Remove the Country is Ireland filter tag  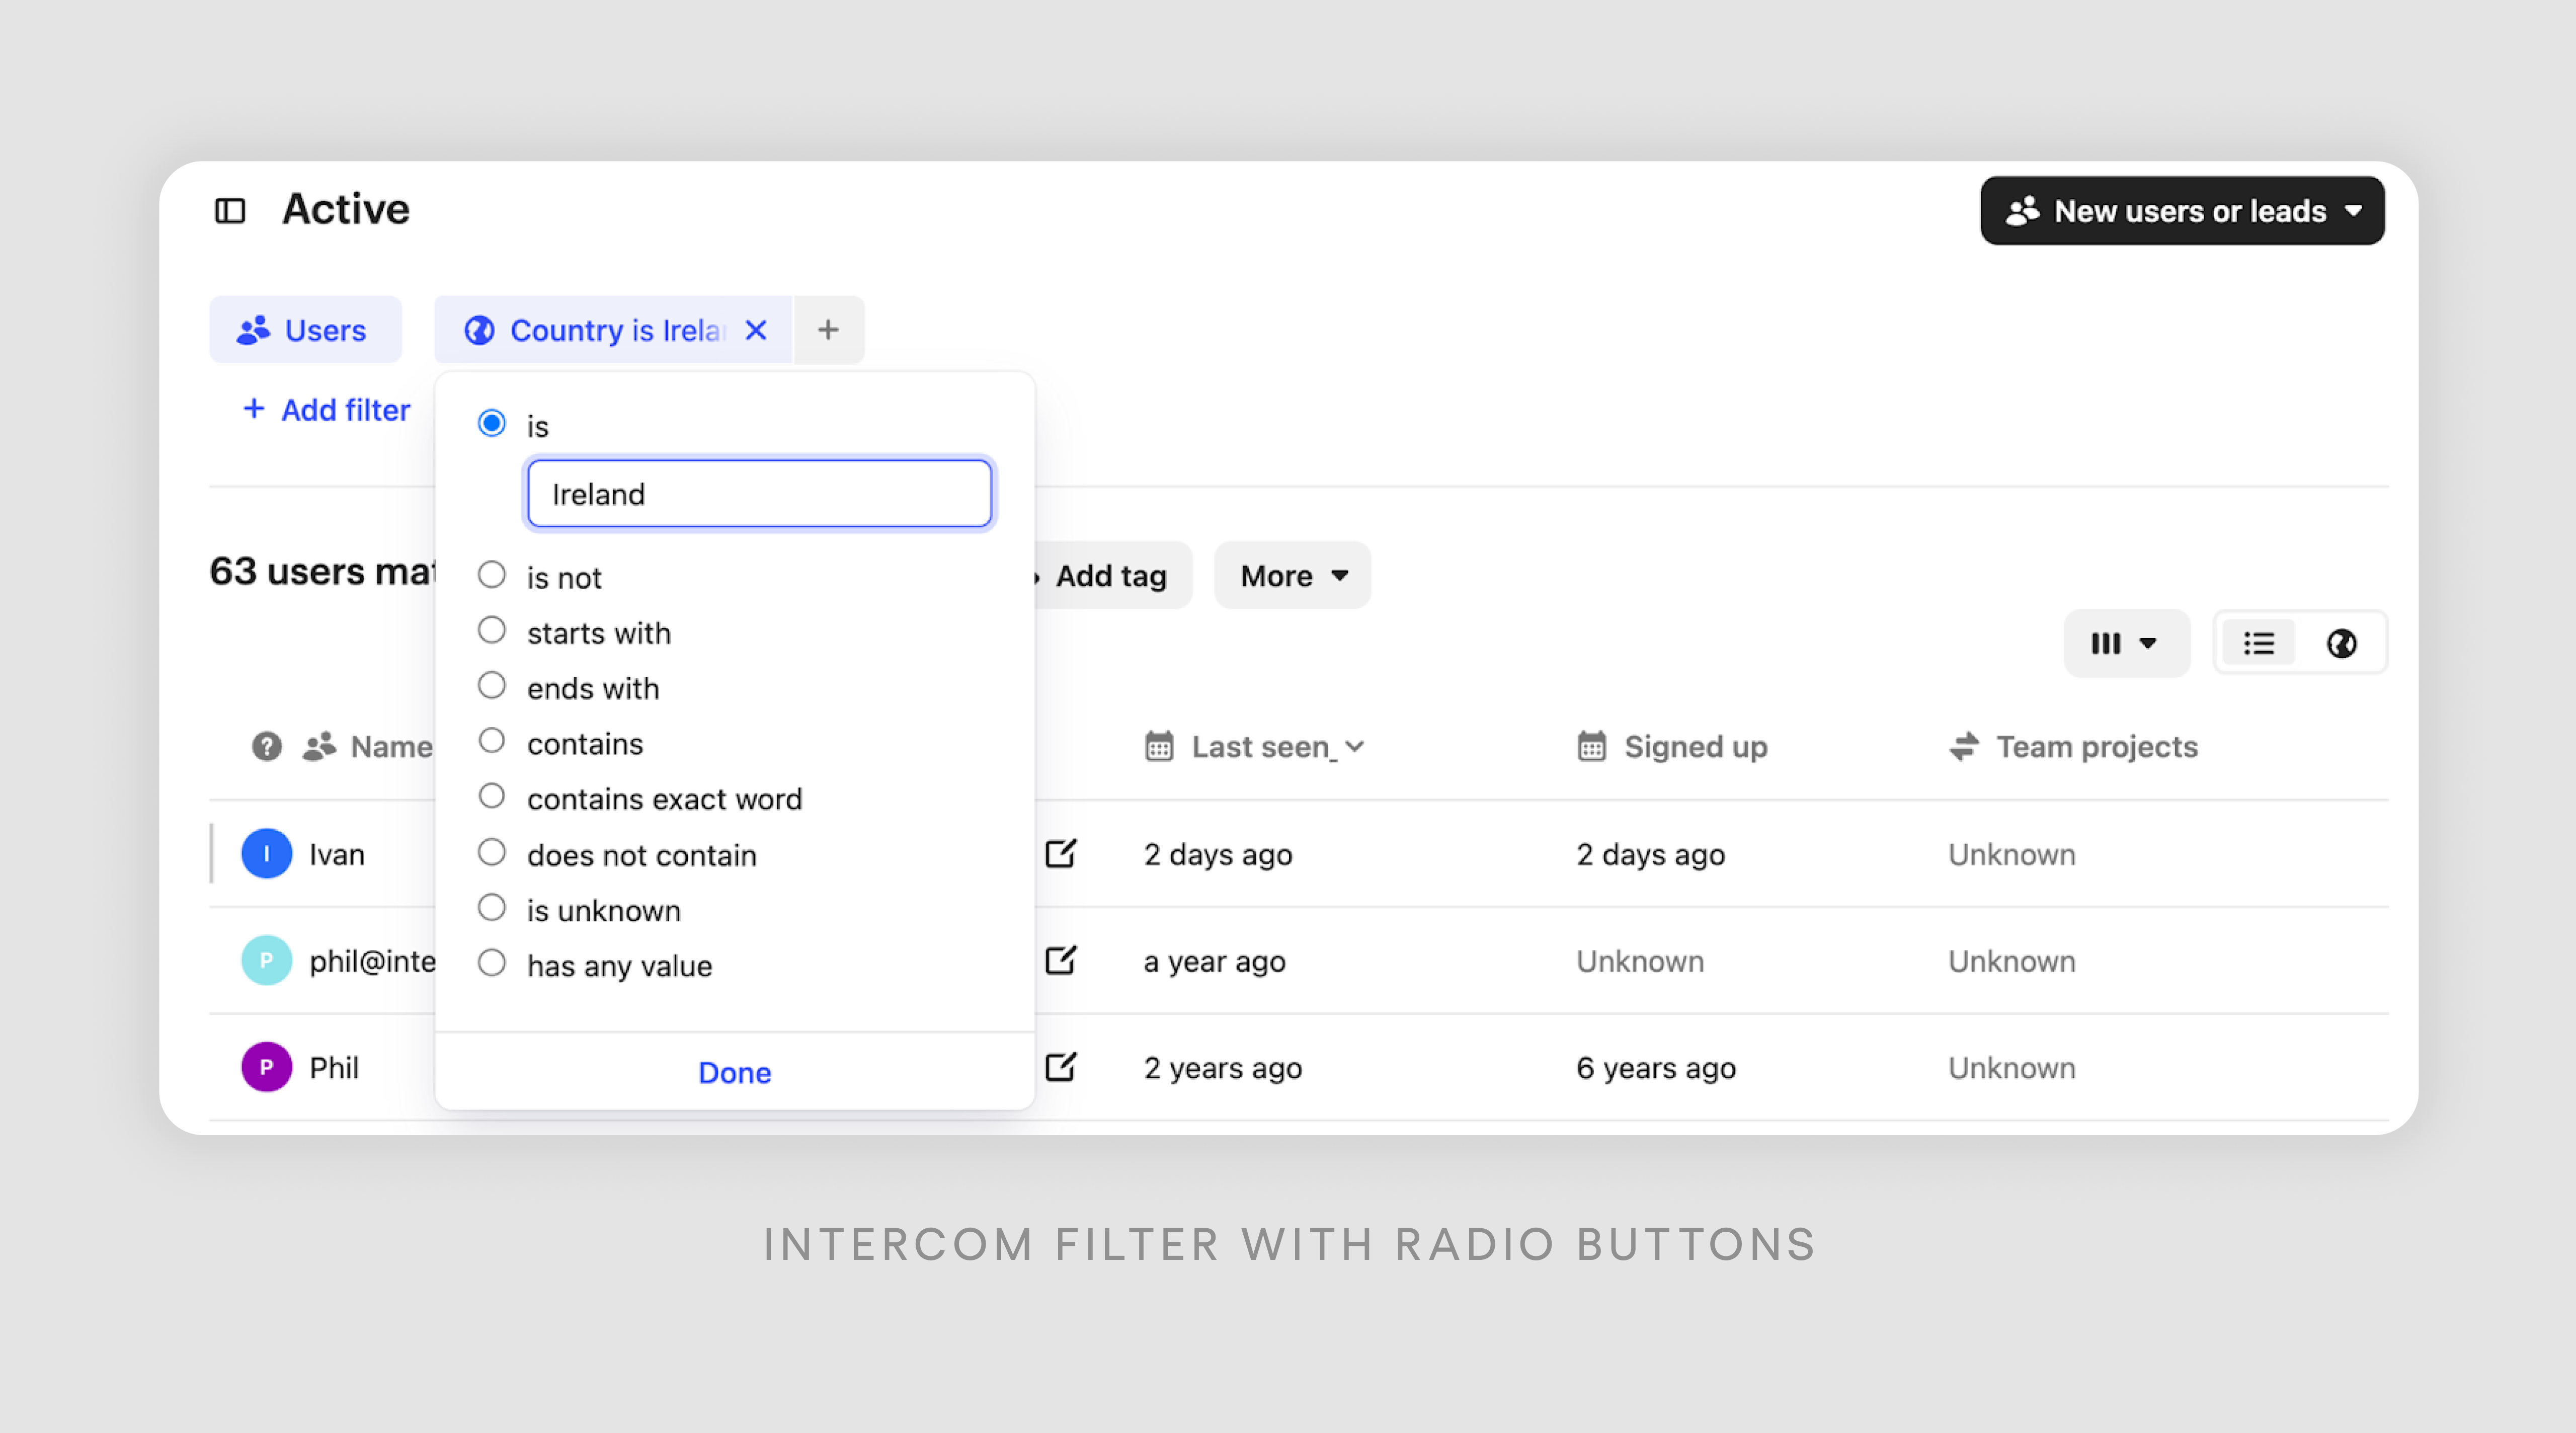click(755, 330)
